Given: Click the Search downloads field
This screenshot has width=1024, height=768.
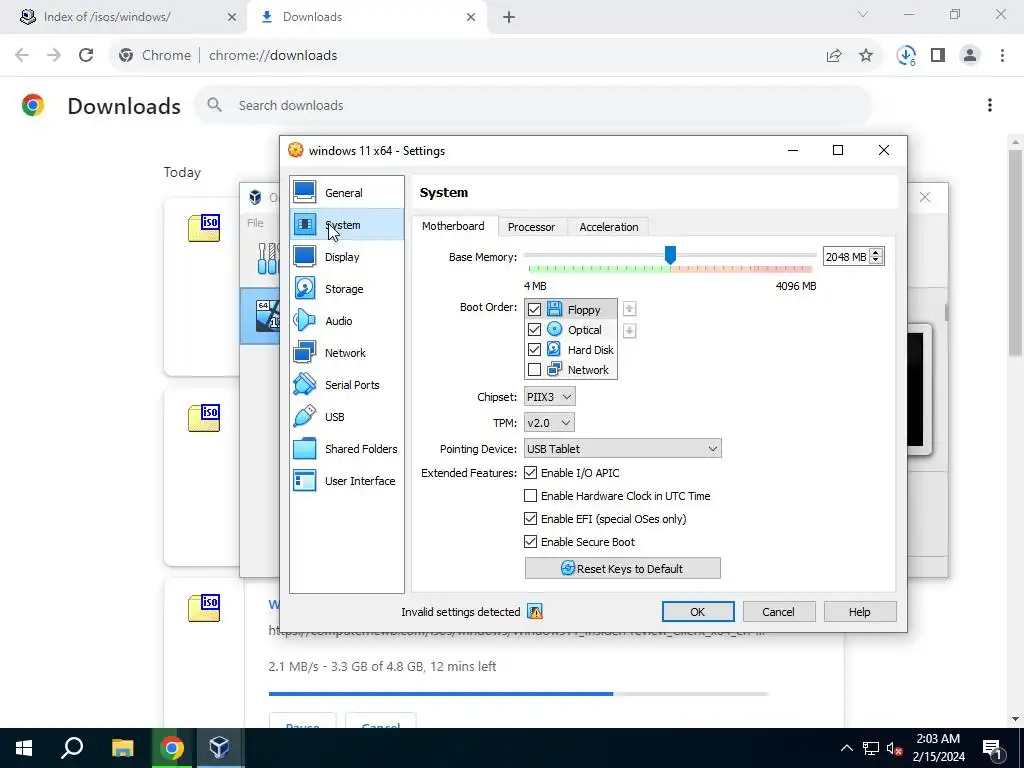Looking at the screenshot, I should tap(532, 105).
